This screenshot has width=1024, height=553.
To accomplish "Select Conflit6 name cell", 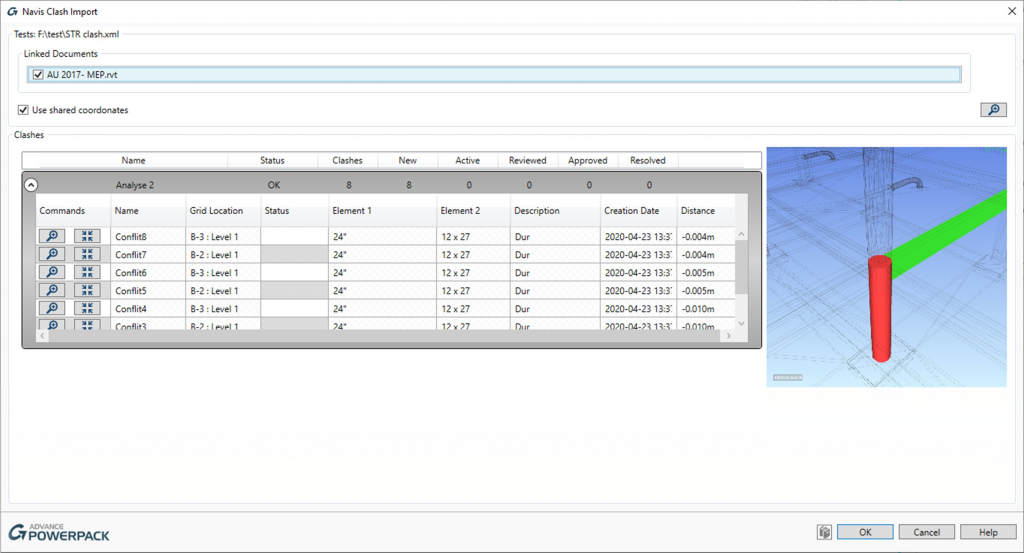I will tap(148, 272).
